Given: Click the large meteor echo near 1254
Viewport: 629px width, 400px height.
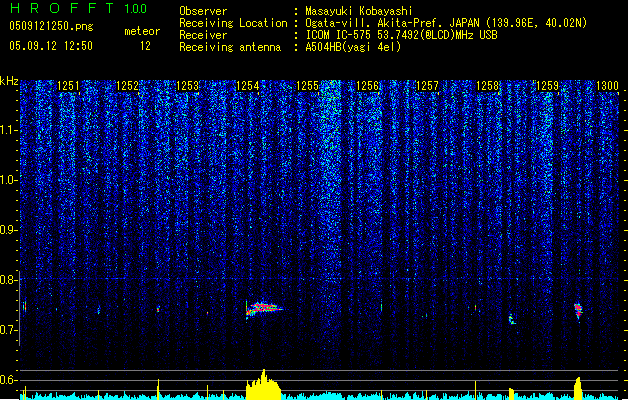Looking at the screenshot, I should coord(264,309).
